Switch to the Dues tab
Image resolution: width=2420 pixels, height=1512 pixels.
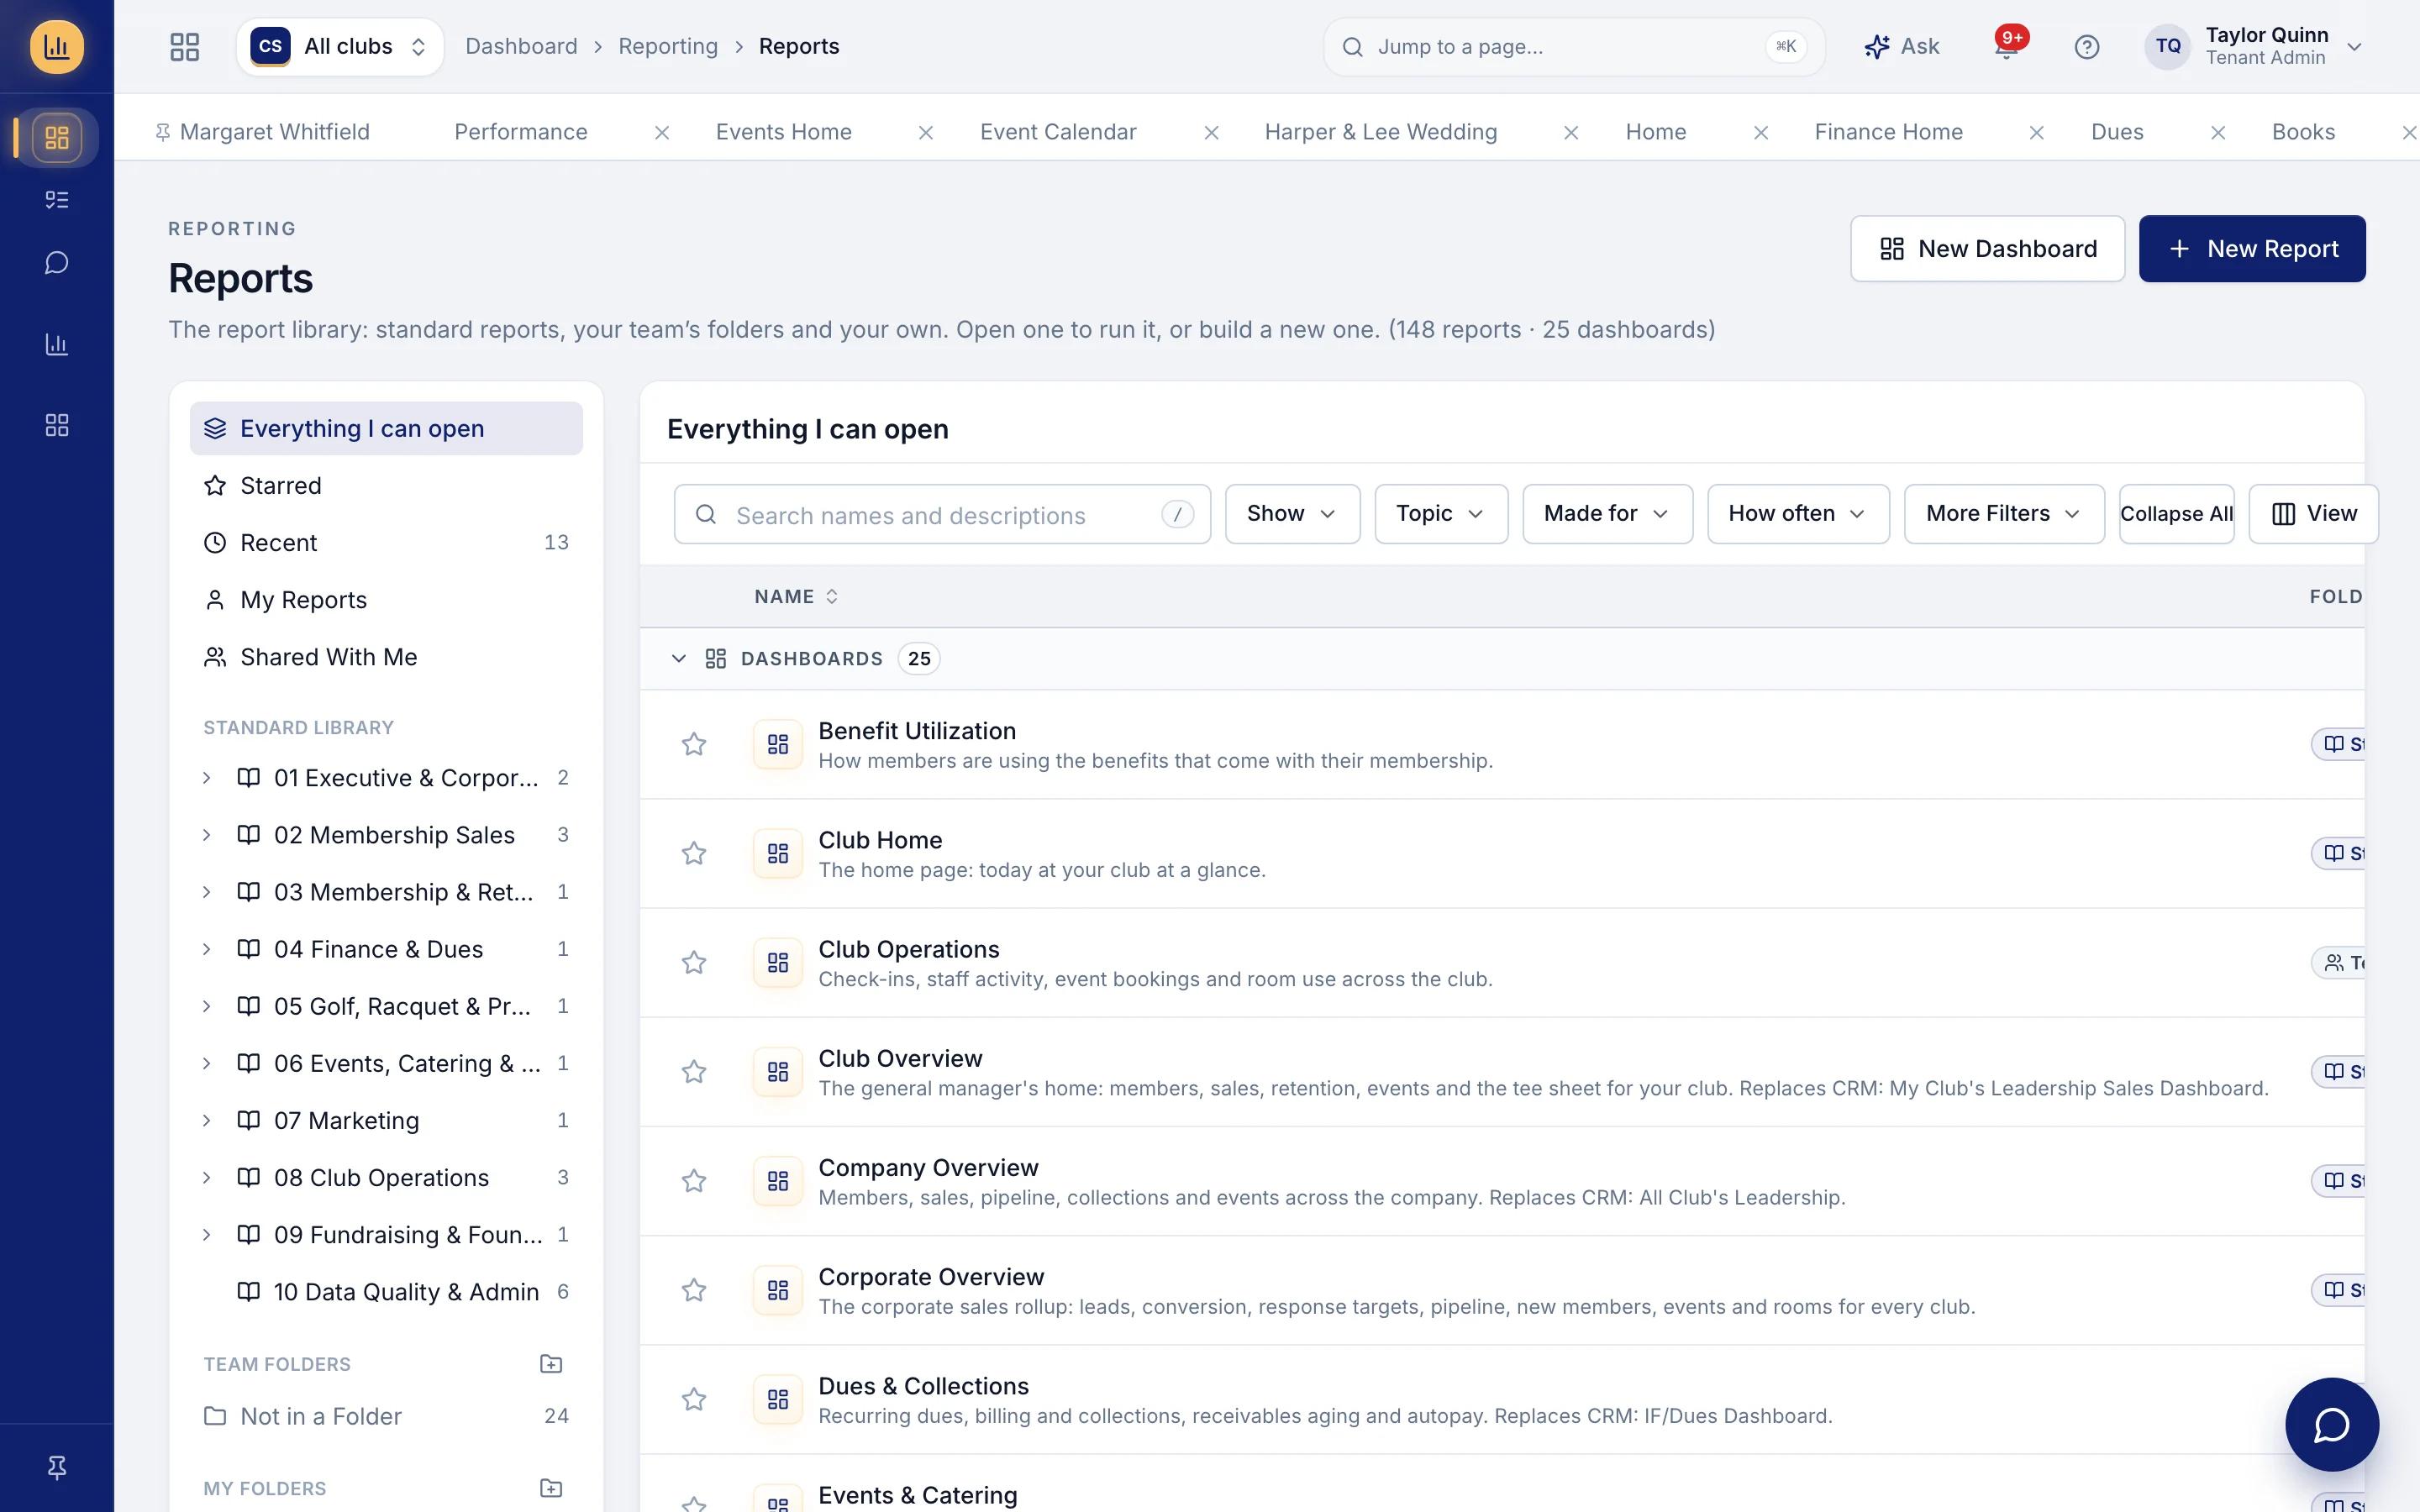(x=2117, y=132)
